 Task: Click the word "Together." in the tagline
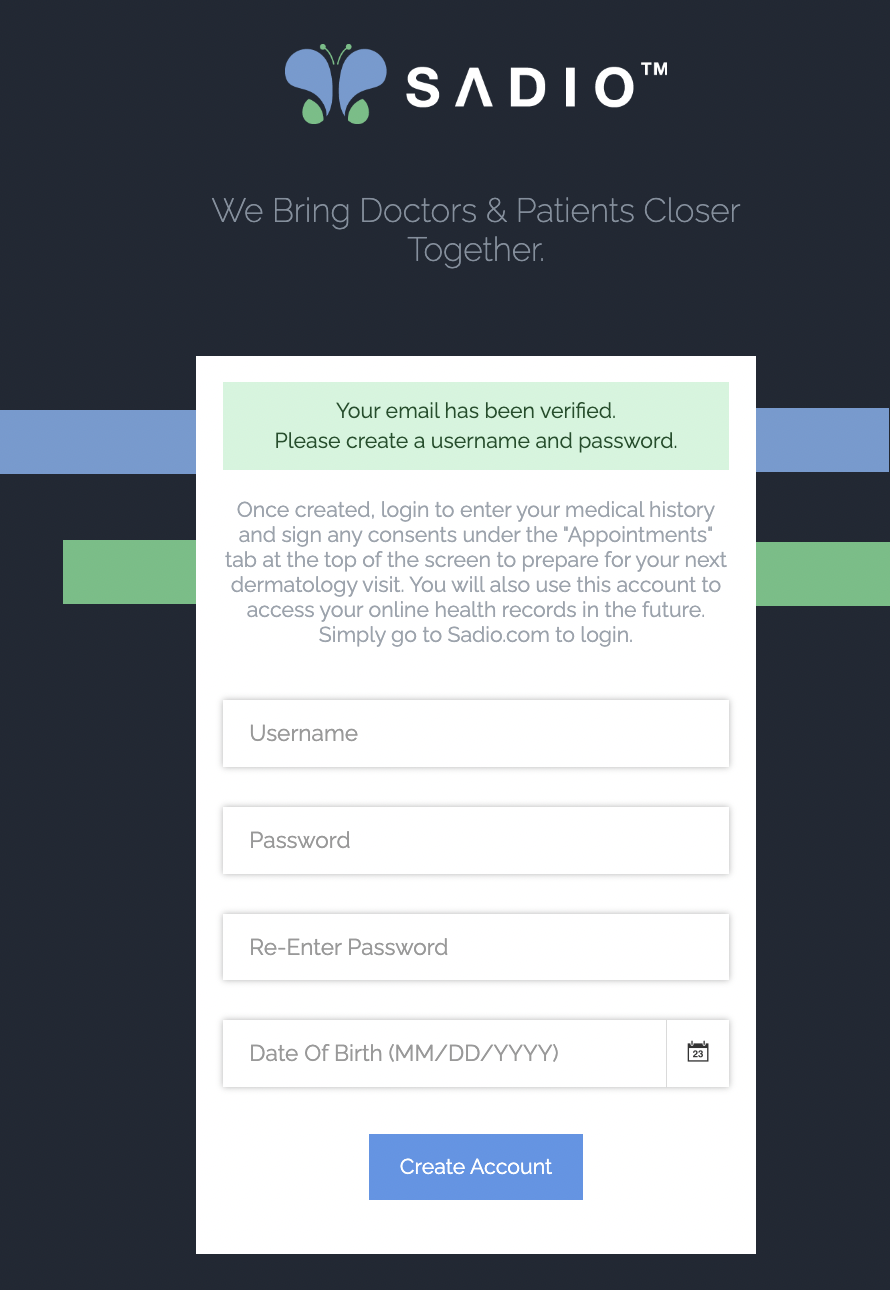click(x=476, y=250)
